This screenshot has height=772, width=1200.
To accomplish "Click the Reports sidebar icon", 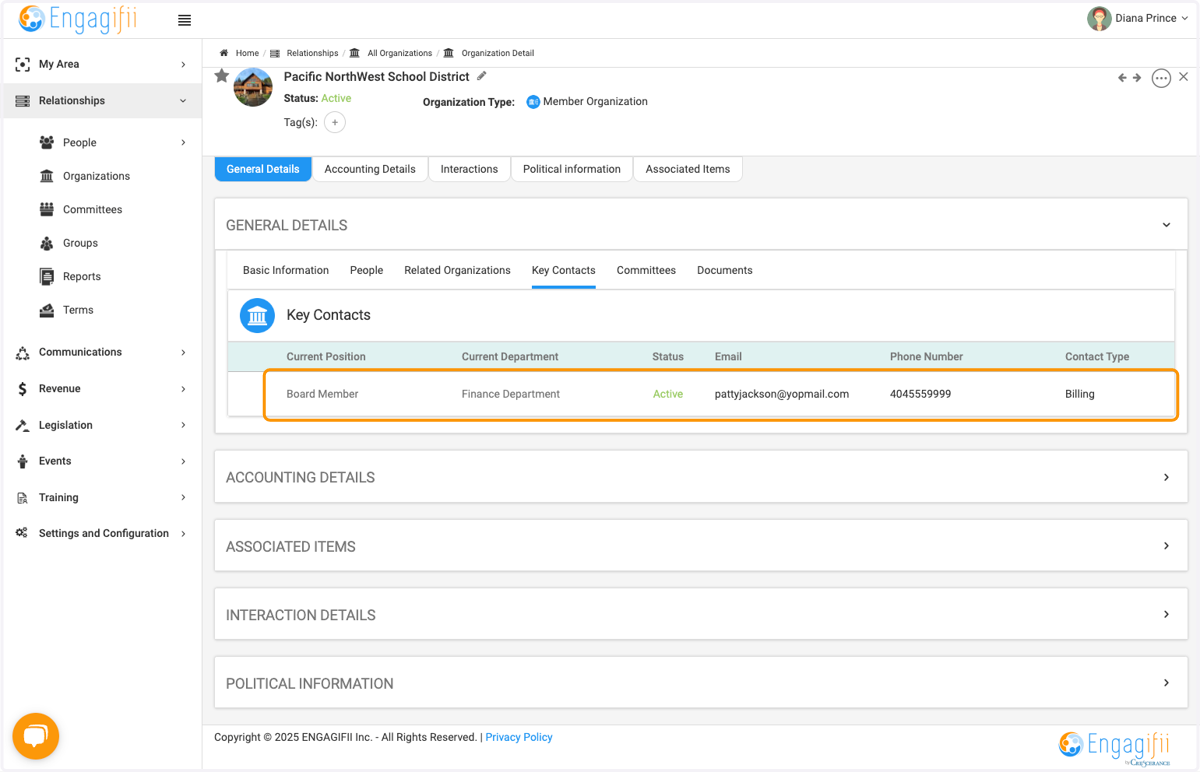I will (47, 276).
